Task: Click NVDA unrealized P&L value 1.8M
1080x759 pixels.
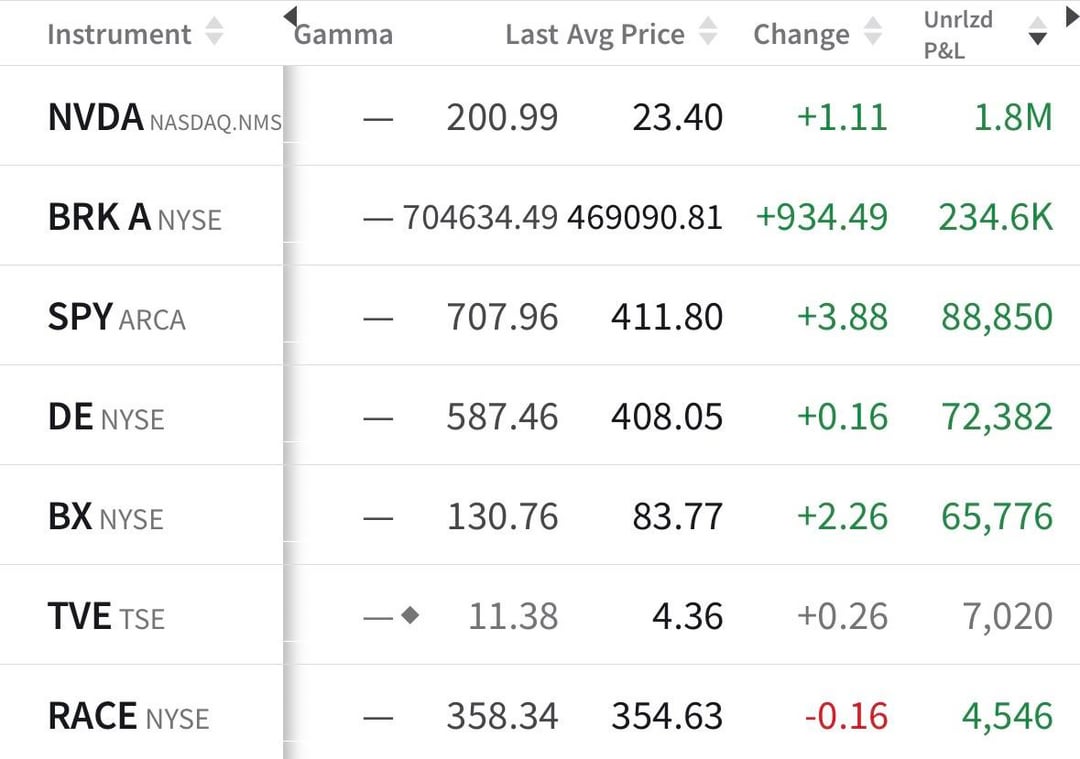Action: (x=1013, y=118)
